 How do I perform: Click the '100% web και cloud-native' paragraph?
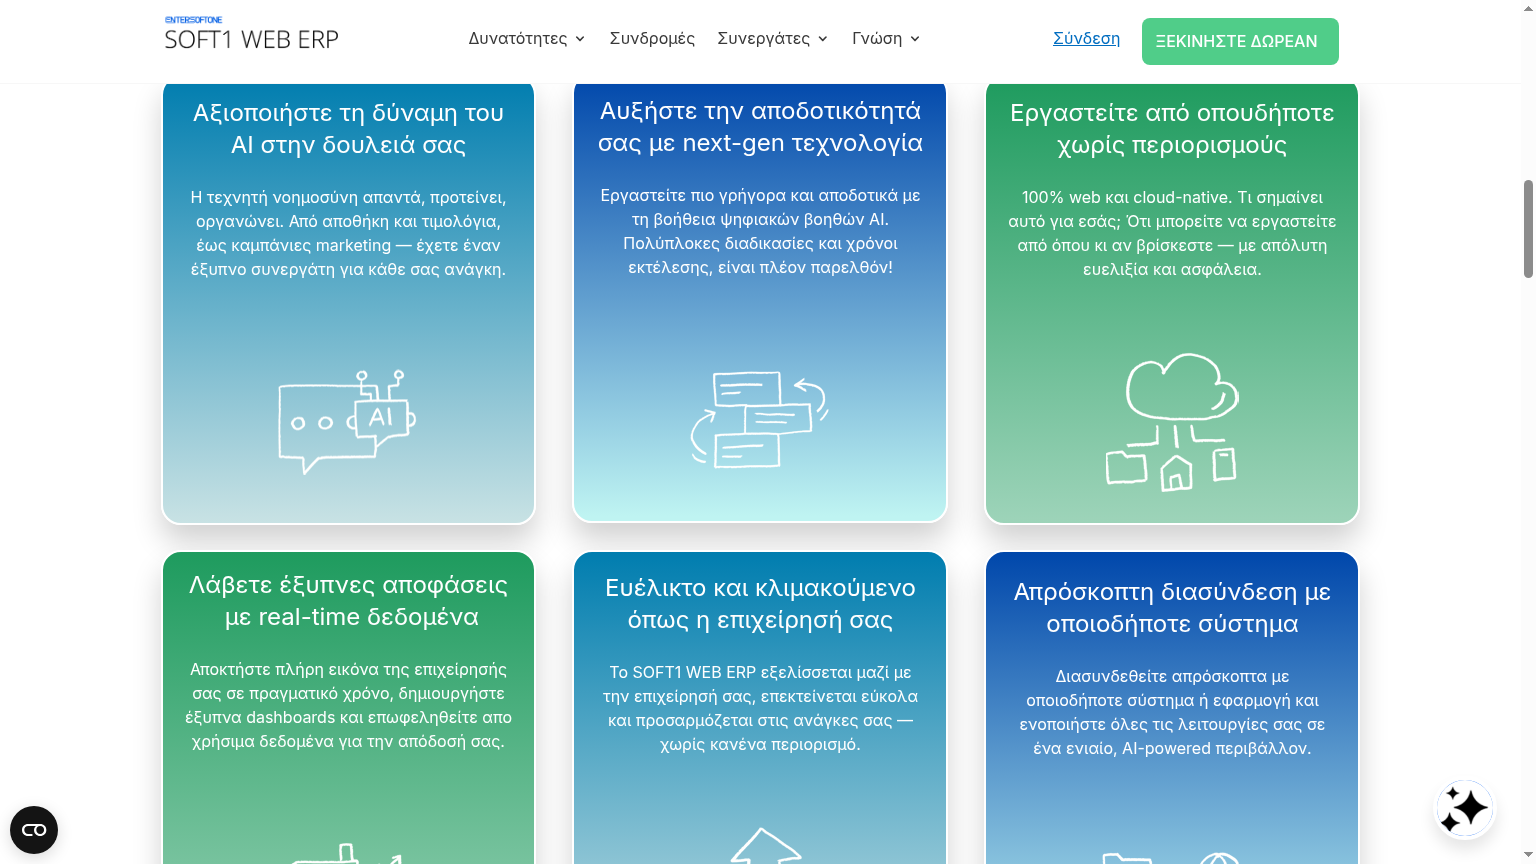(x=1172, y=233)
